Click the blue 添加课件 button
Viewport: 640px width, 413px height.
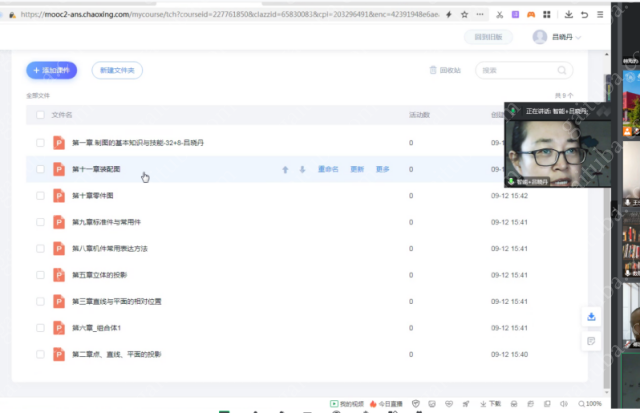[52, 70]
